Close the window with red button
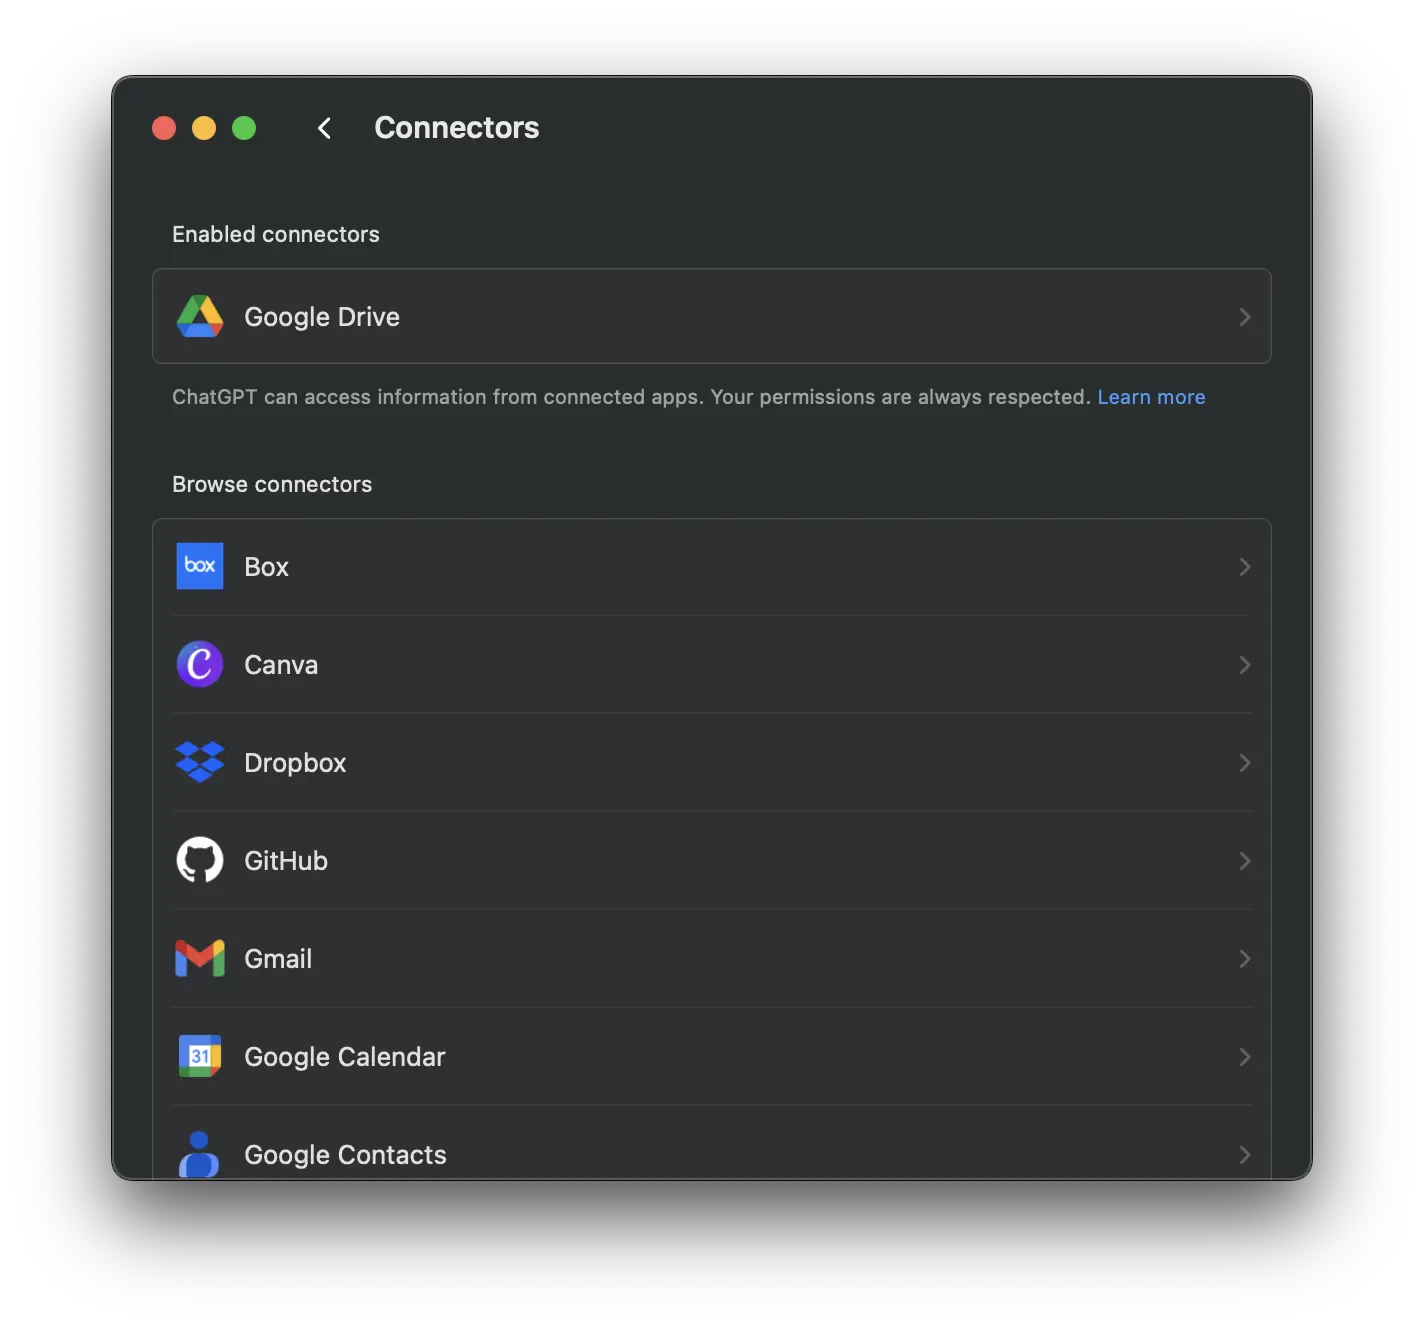Image resolution: width=1424 pixels, height=1328 pixels. click(x=164, y=128)
